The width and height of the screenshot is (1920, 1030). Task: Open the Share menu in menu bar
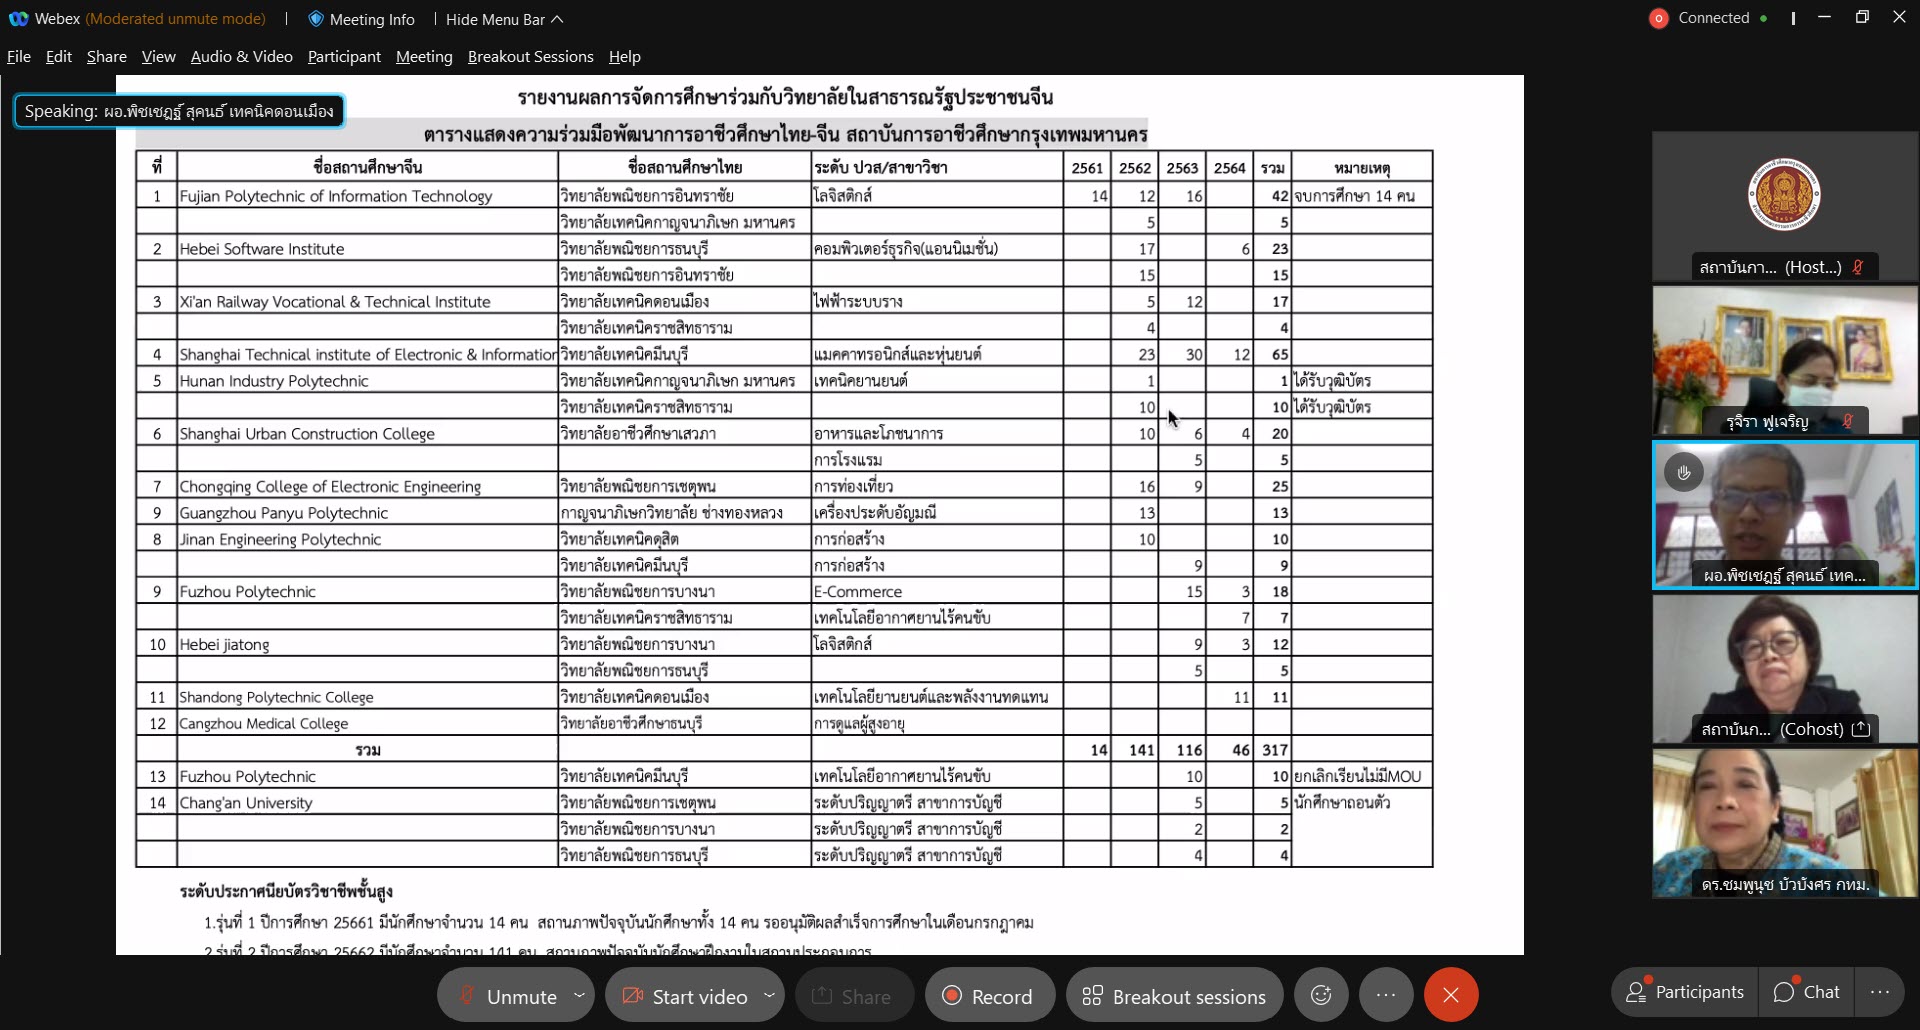(107, 57)
